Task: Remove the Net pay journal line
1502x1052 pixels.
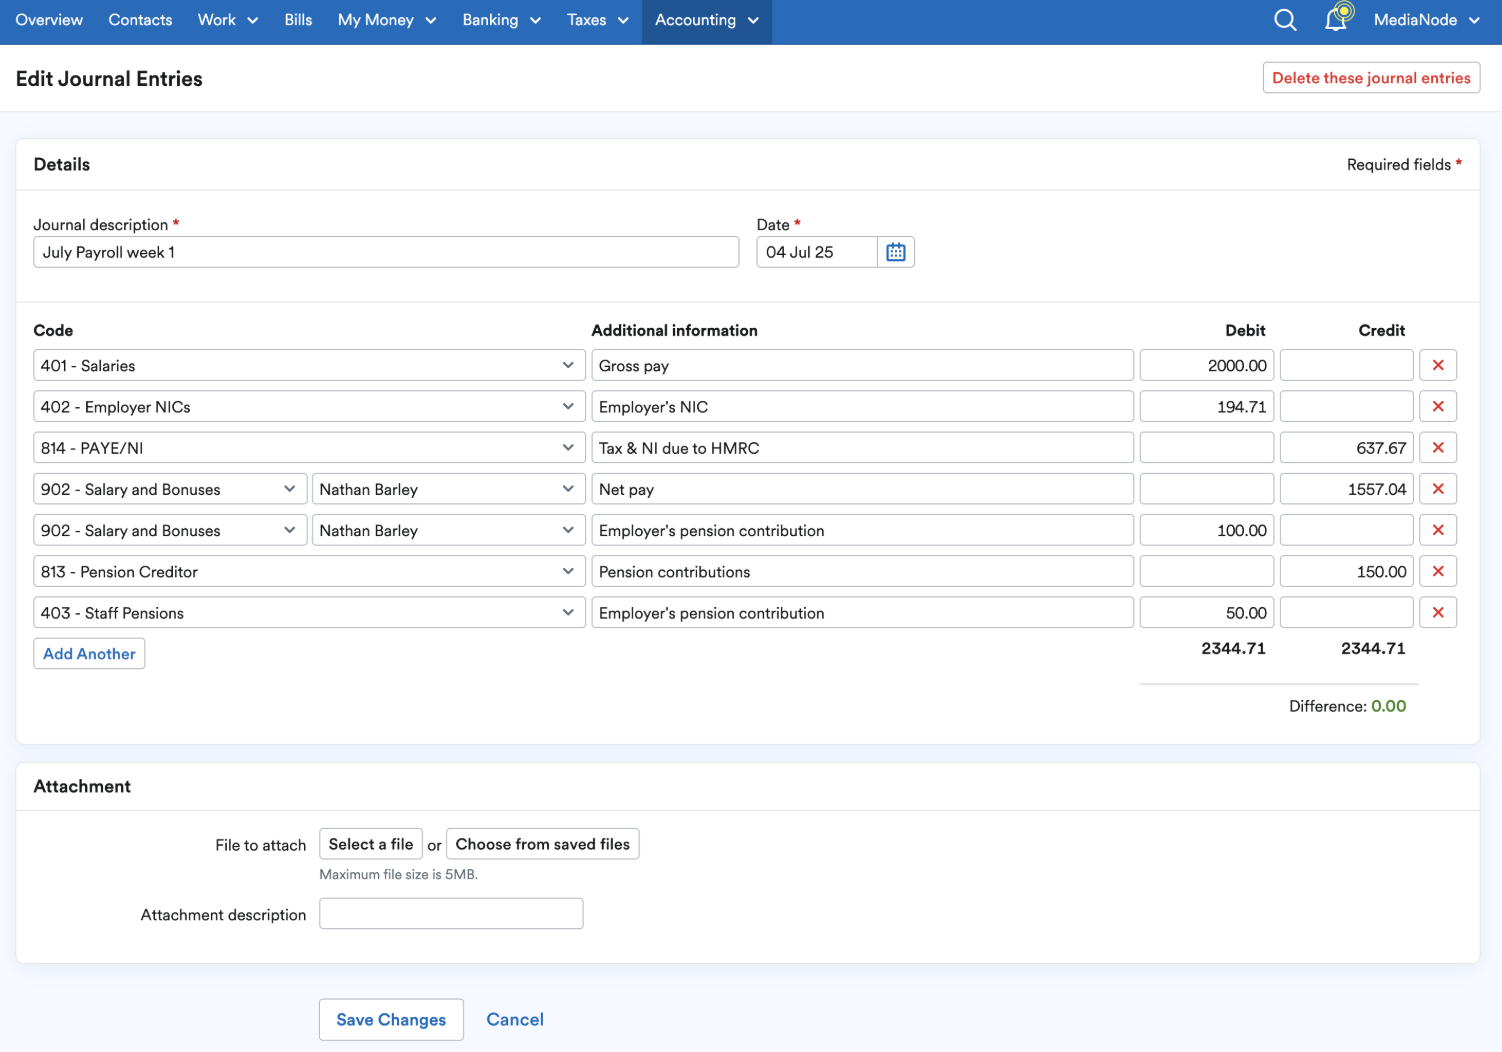Action: [1438, 489]
